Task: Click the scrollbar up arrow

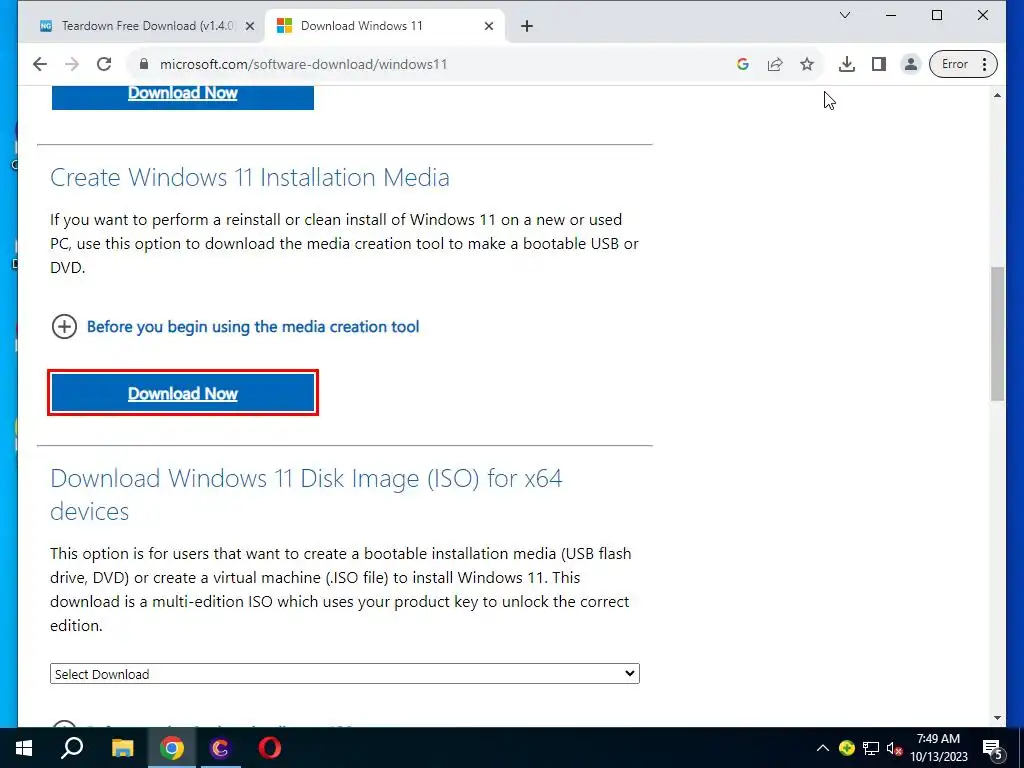Action: (997, 95)
